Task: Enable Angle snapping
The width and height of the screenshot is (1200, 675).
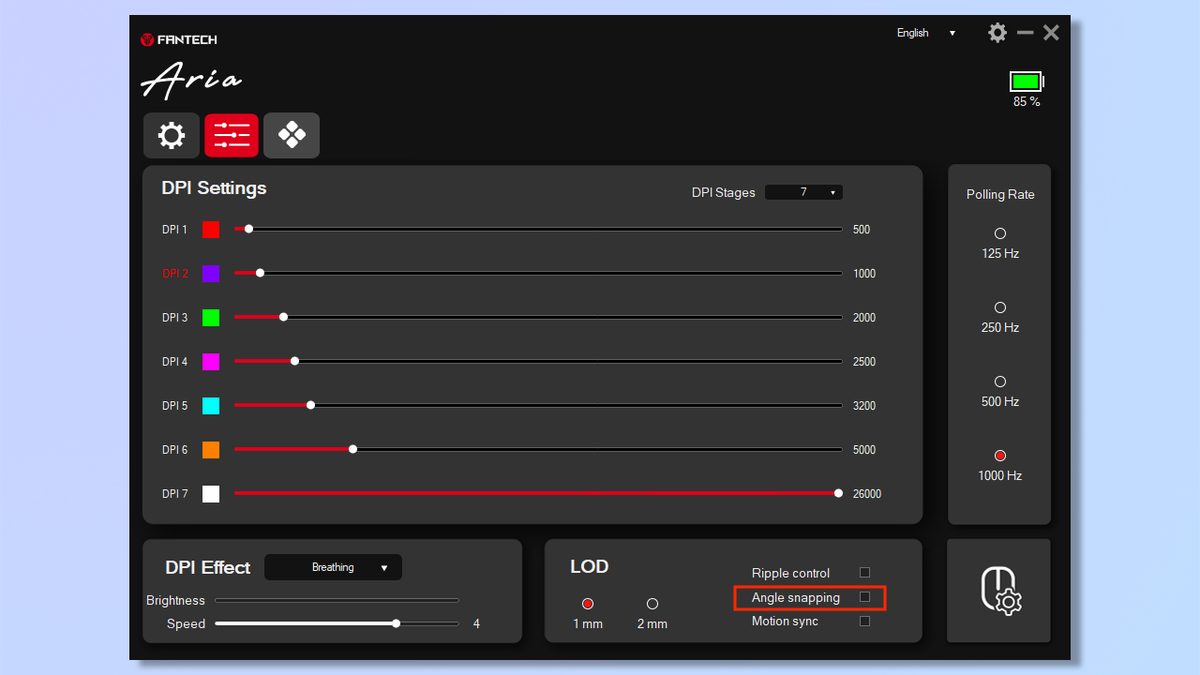Action: (x=864, y=597)
